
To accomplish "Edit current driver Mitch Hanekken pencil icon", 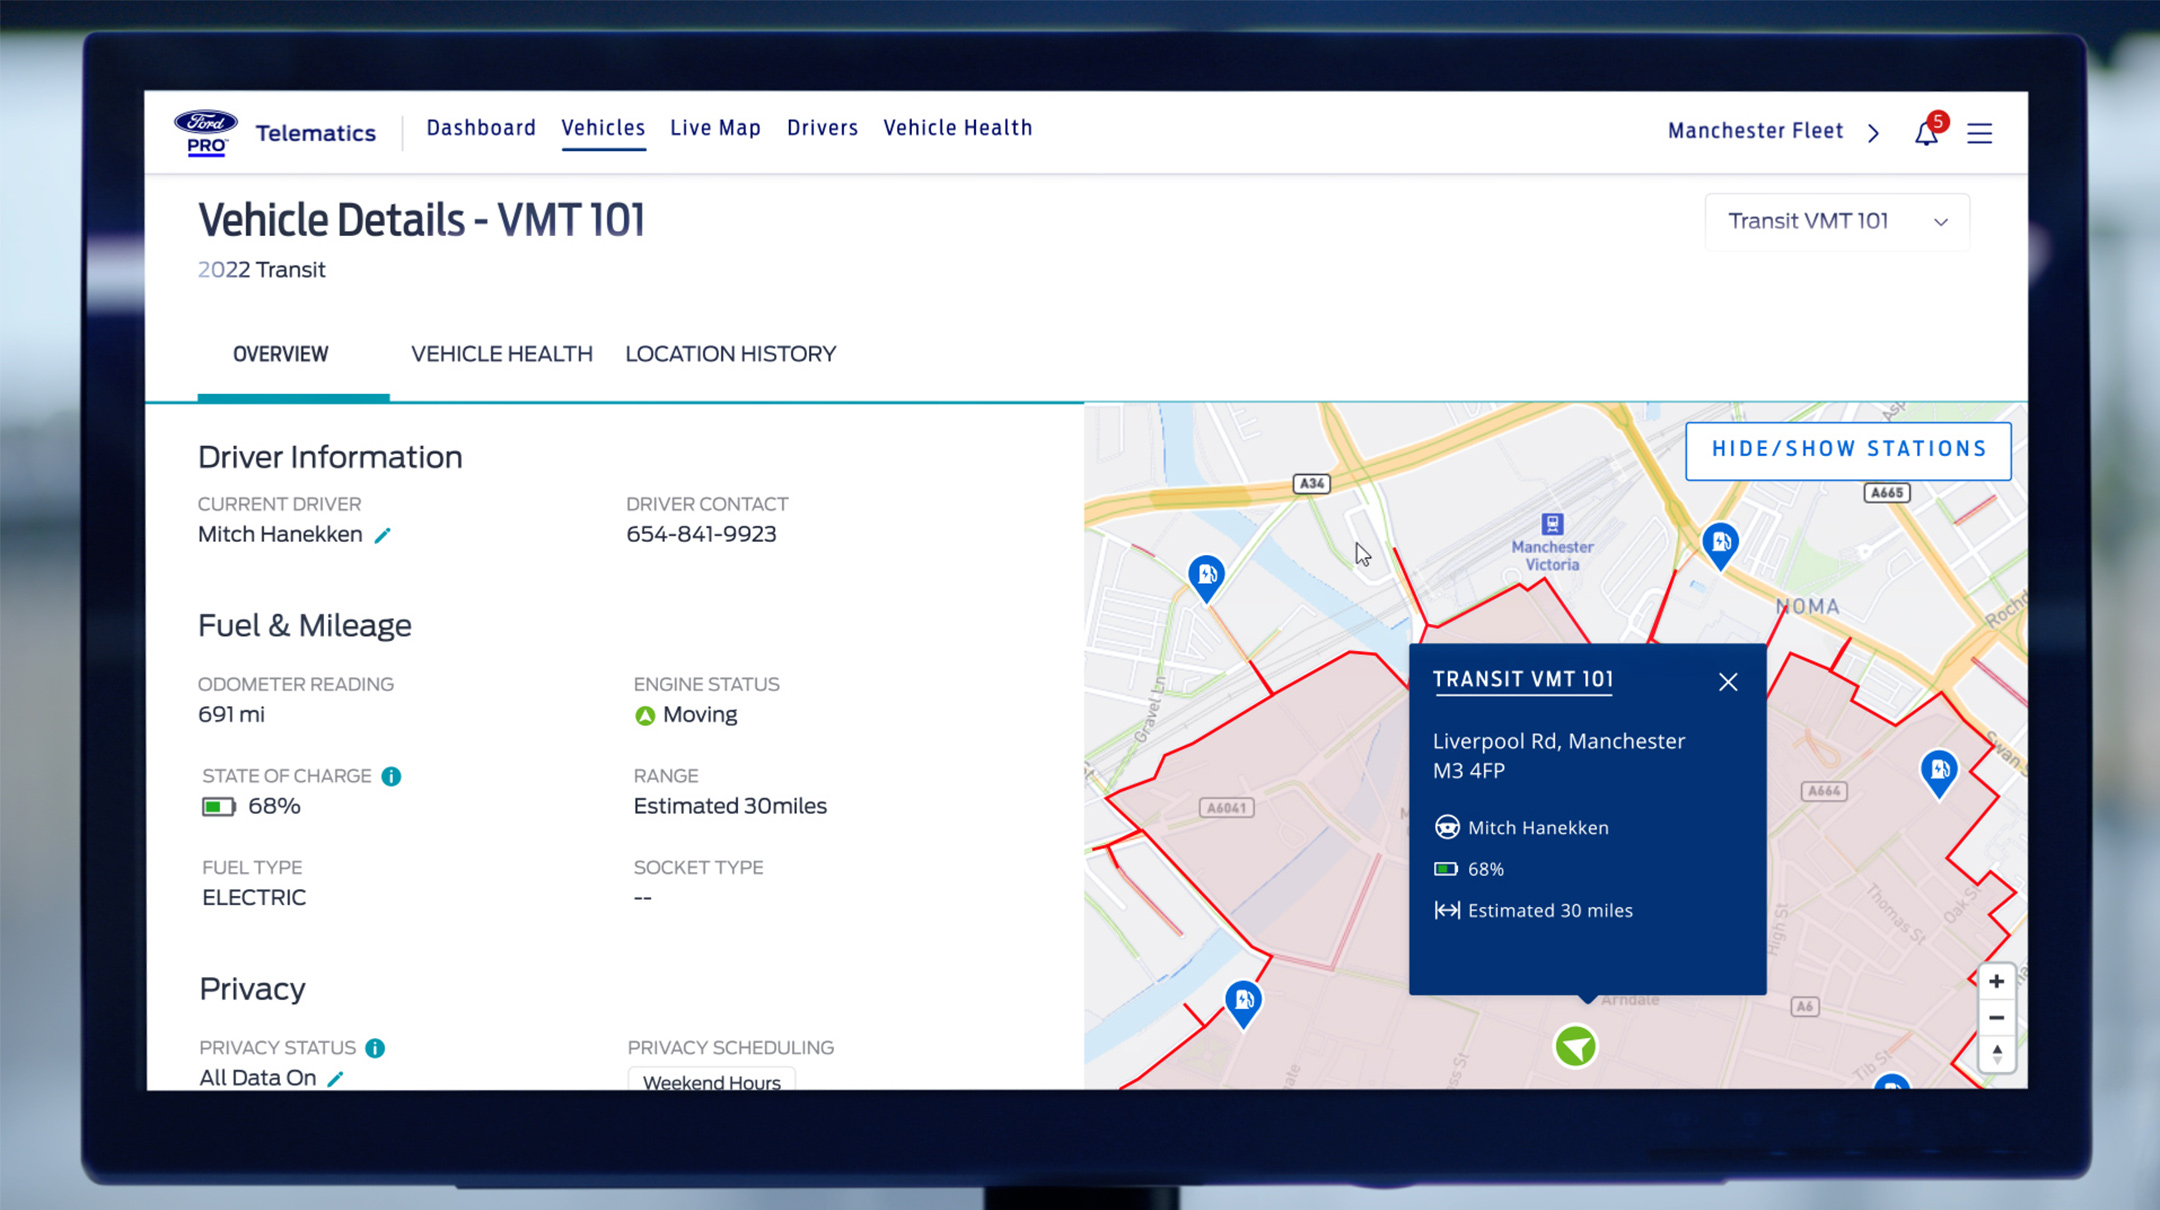I will click(383, 536).
